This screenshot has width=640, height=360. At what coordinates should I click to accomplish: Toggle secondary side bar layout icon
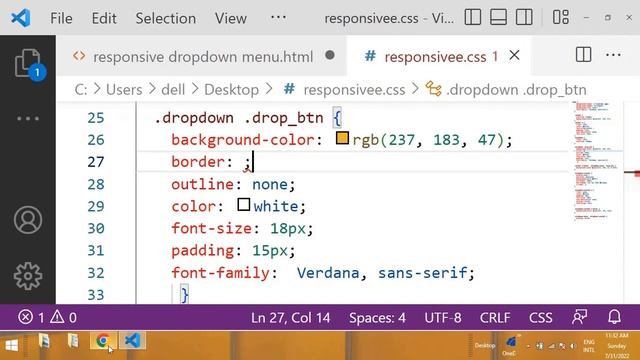pos(524,18)
